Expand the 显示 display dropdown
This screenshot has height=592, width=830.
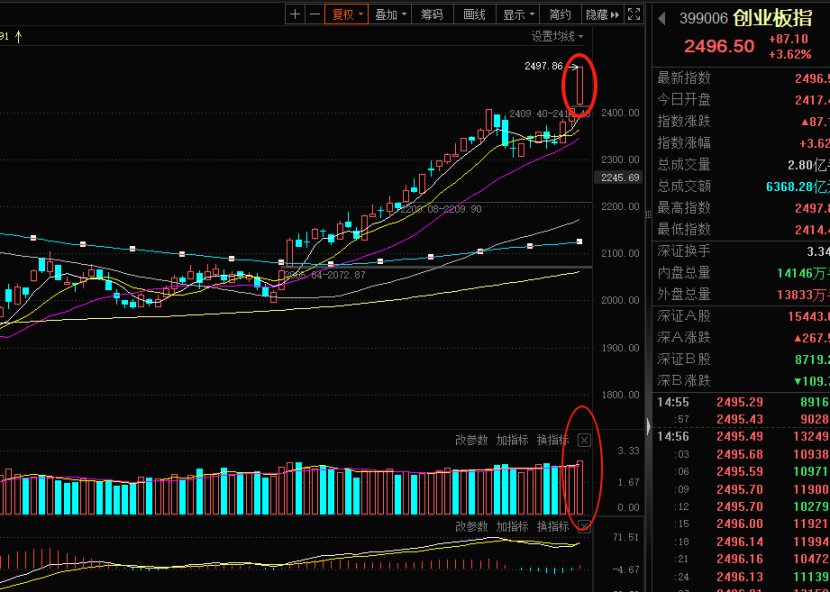pos(517,14)
